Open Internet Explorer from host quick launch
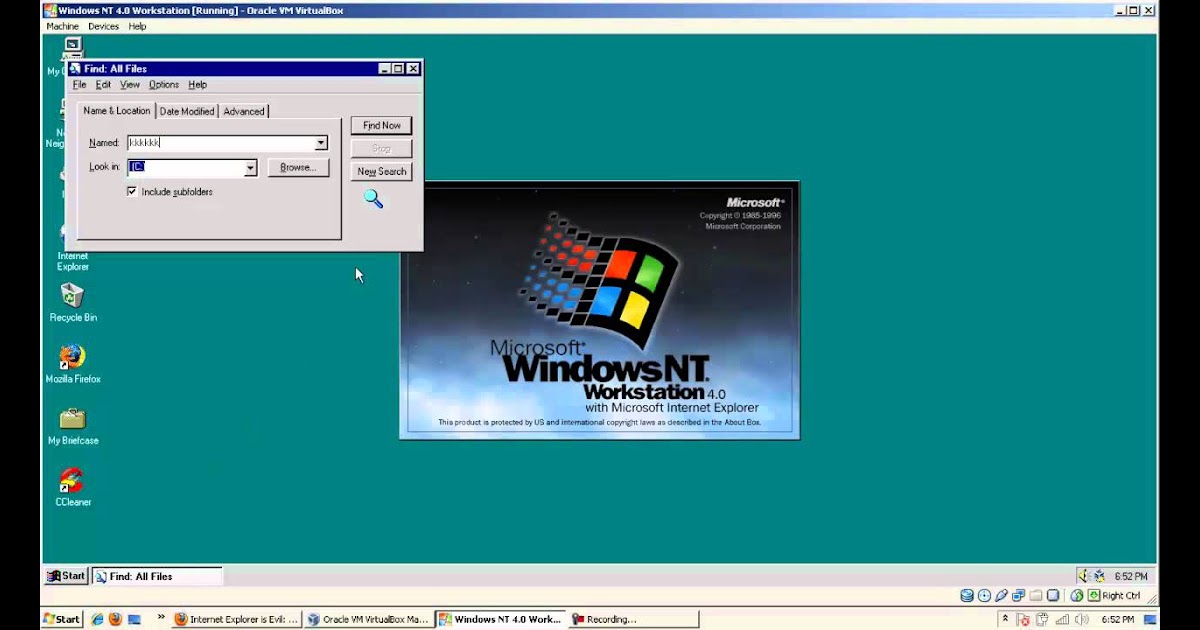The image size is (1200, 630). pyautogui.click(x=97, y=619)
